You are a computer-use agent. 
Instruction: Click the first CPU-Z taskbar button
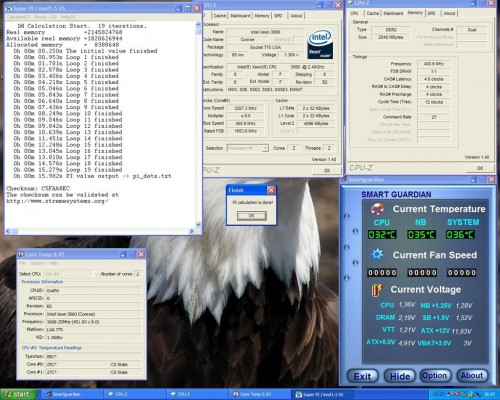pos(134,394)
